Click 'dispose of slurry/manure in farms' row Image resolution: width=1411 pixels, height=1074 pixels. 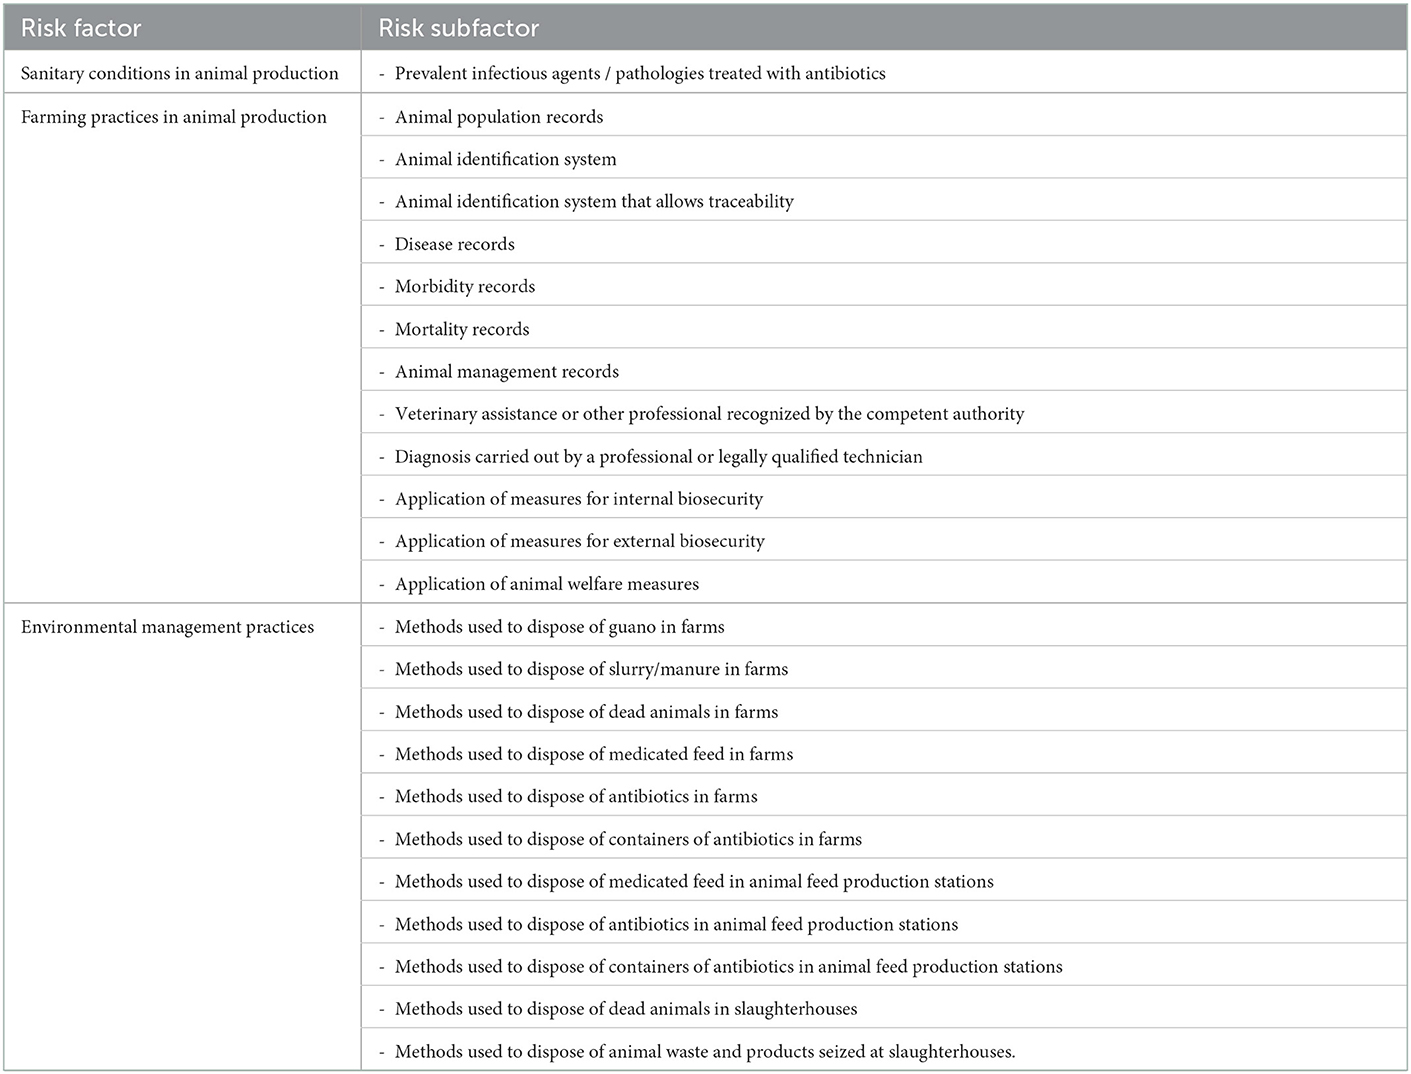[884, 668]
